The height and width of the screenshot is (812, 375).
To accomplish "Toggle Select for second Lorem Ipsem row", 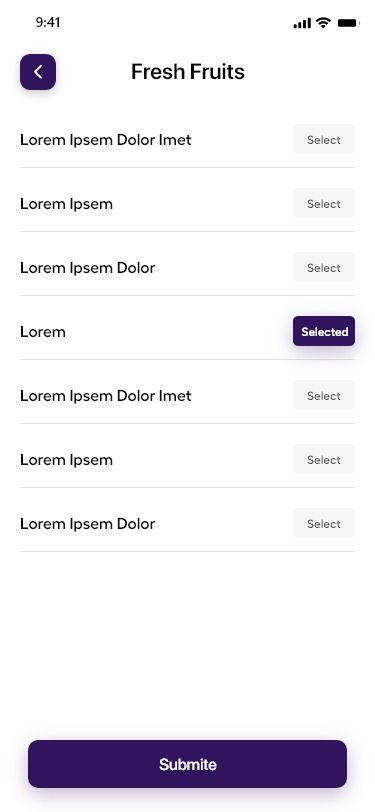I will click(x=324, y=459).
